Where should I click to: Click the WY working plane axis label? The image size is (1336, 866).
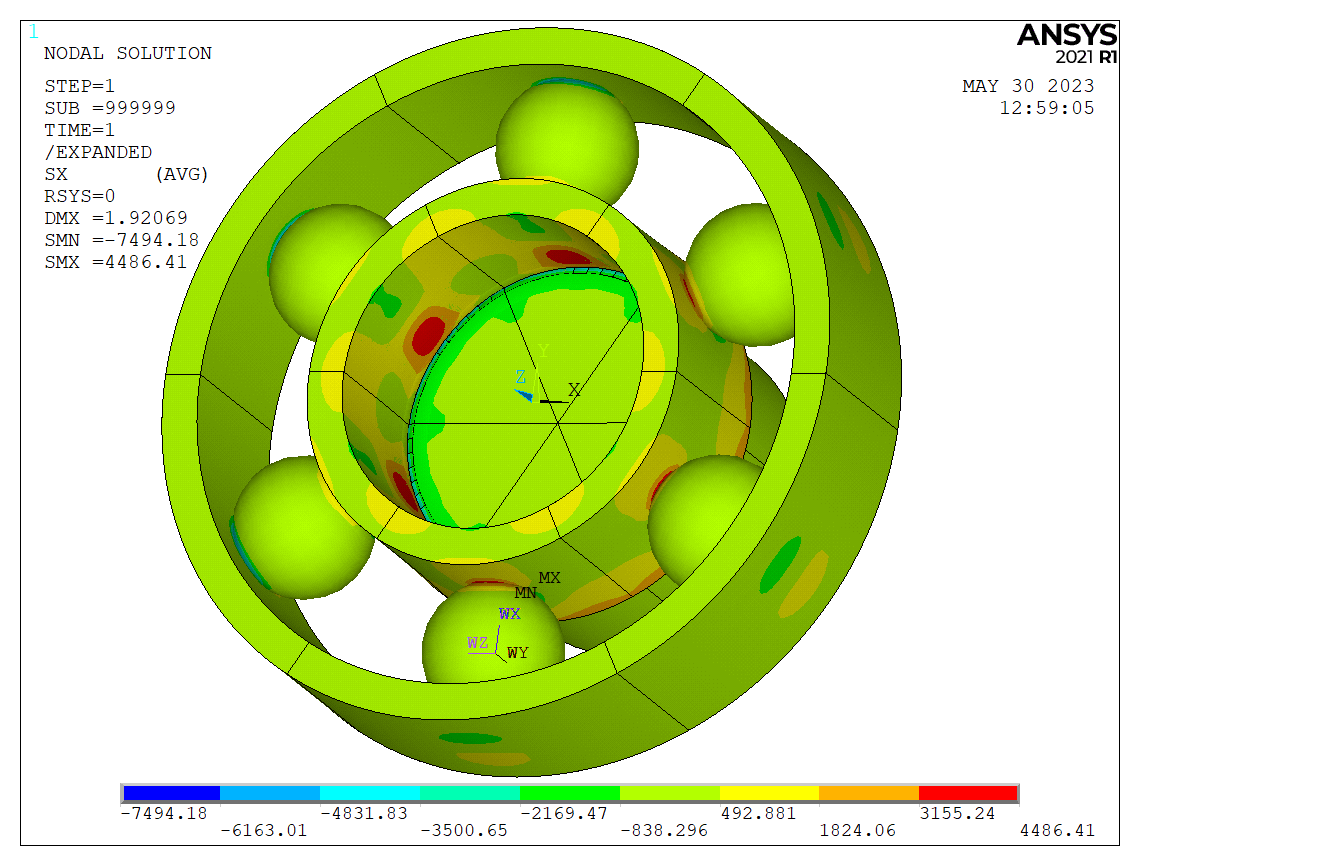tap(517, 653)
